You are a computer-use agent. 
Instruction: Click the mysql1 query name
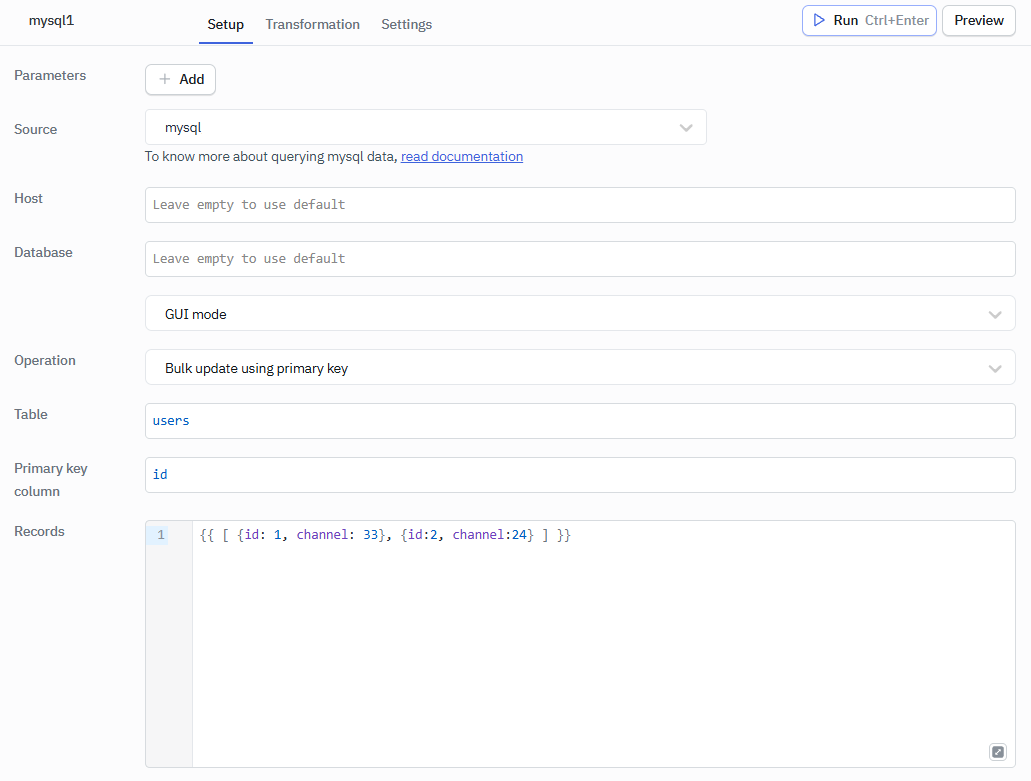pyautogui.click(x=51, y=20)
